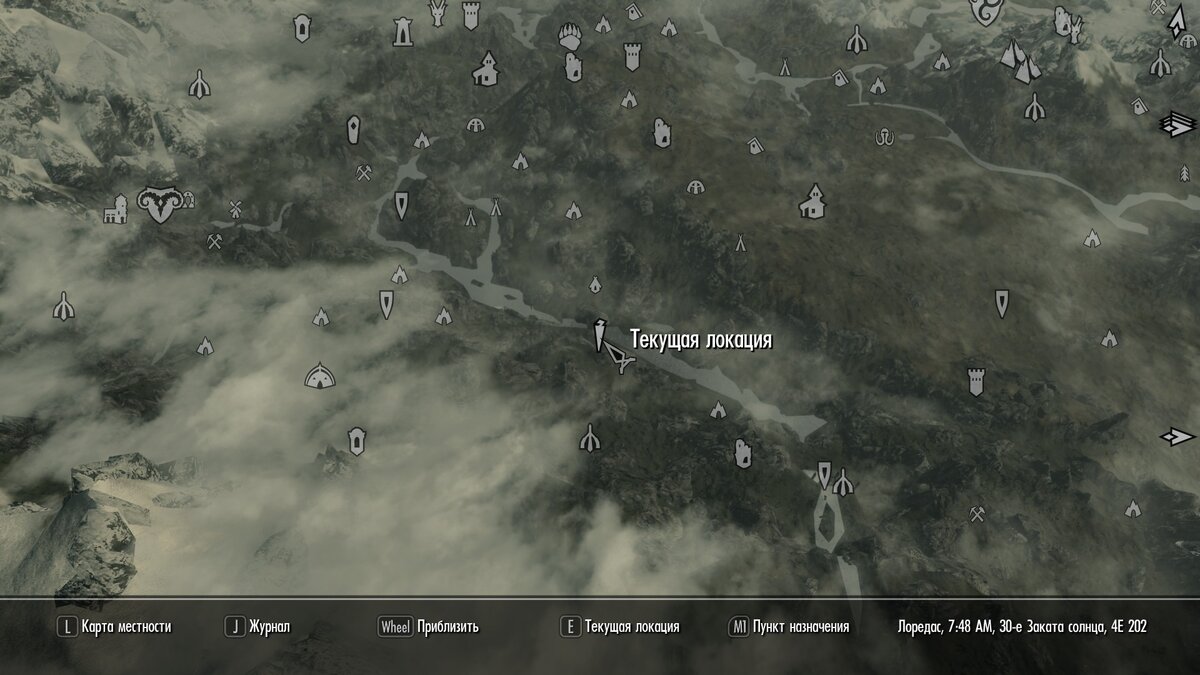Screen dimensions: 1200x675
Task: Select the ram's-head Markarth city crest
Action: 158,205
